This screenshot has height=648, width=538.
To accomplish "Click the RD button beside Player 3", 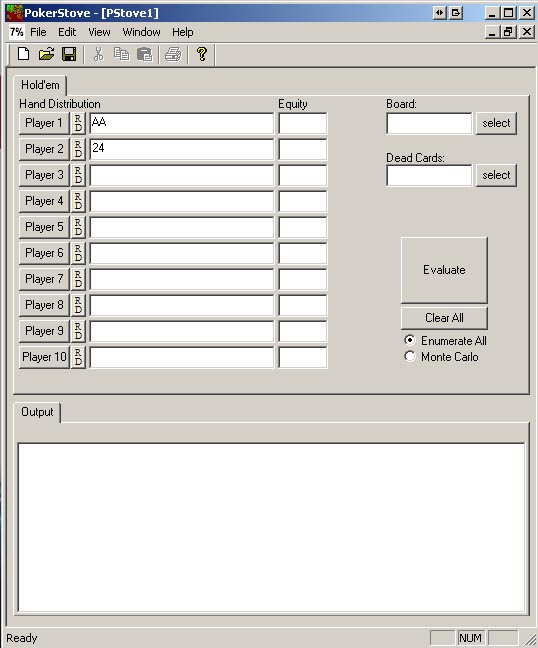I will tap(78, 175).
